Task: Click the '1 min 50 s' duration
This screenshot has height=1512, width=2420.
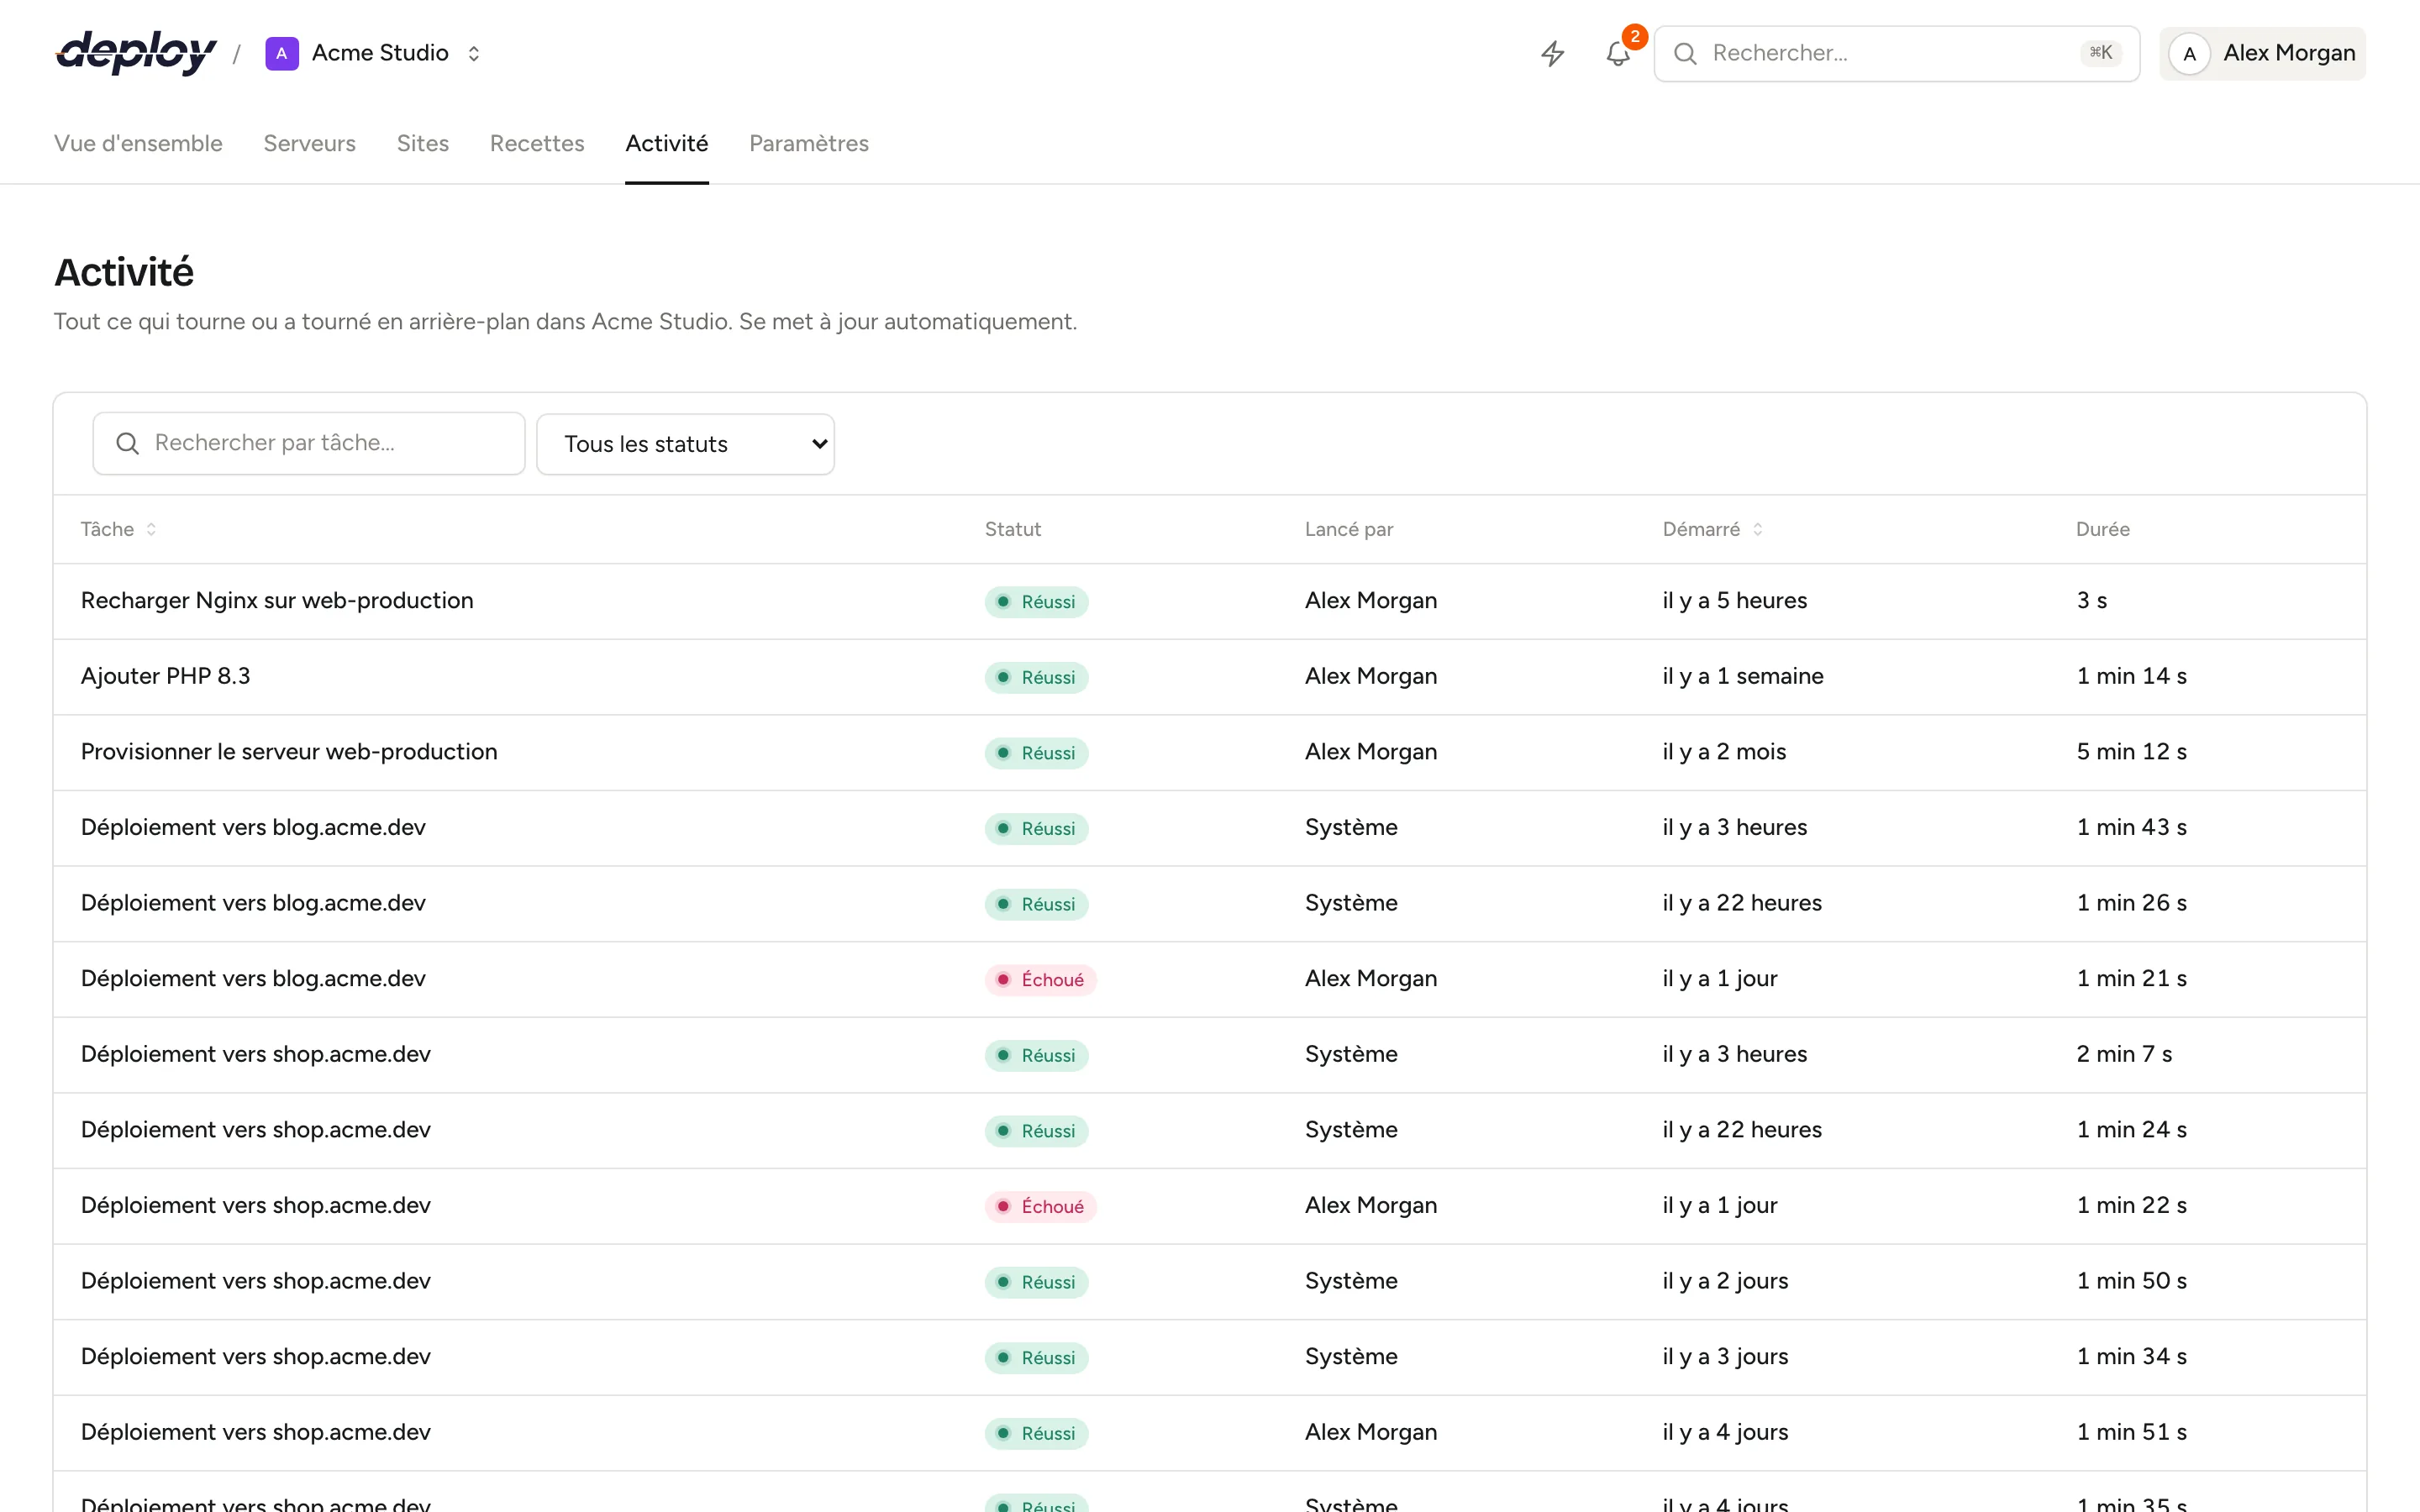Action: 2131,1281
